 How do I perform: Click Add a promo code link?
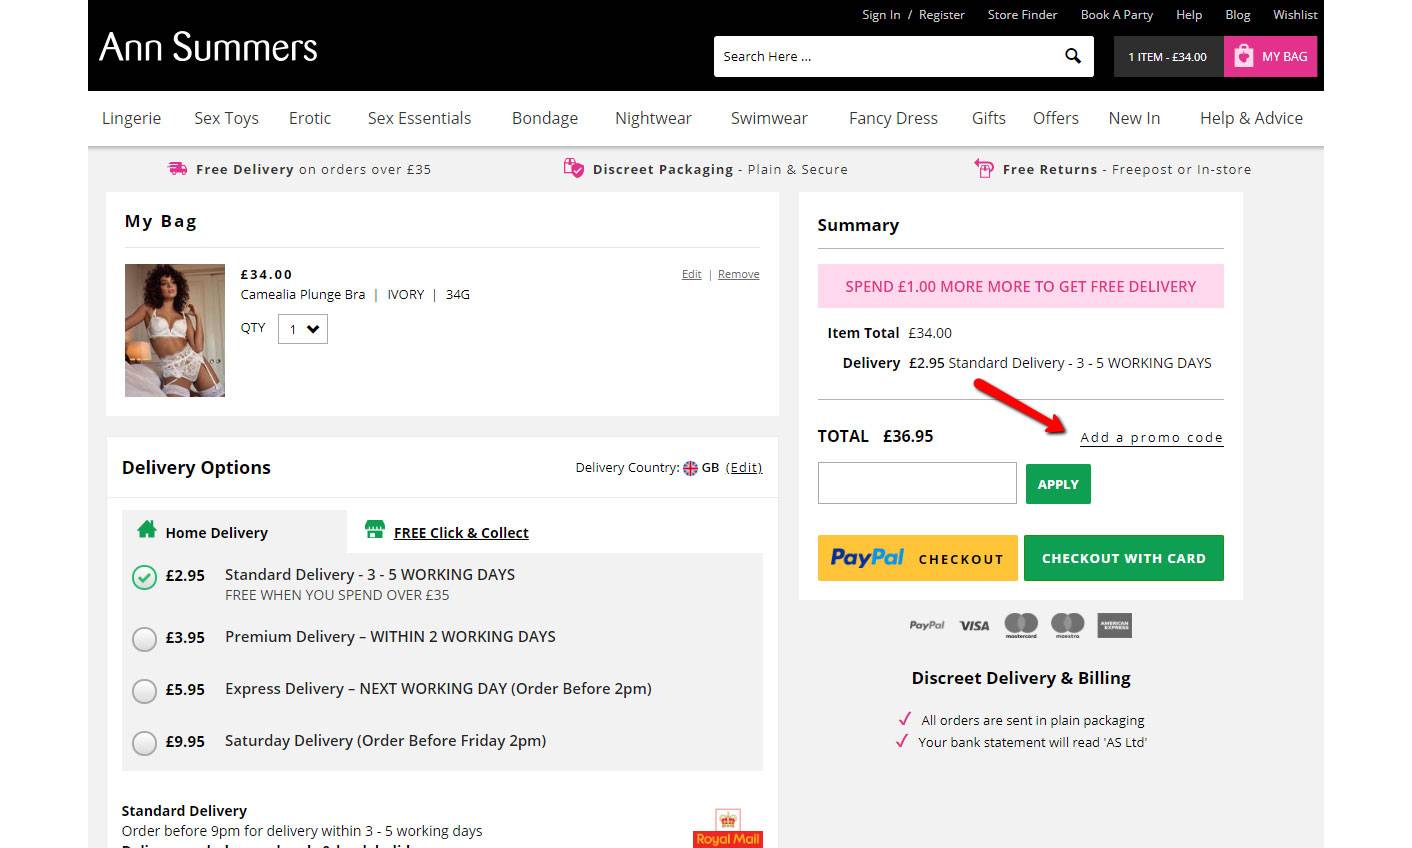click(x=1151, y=438)
